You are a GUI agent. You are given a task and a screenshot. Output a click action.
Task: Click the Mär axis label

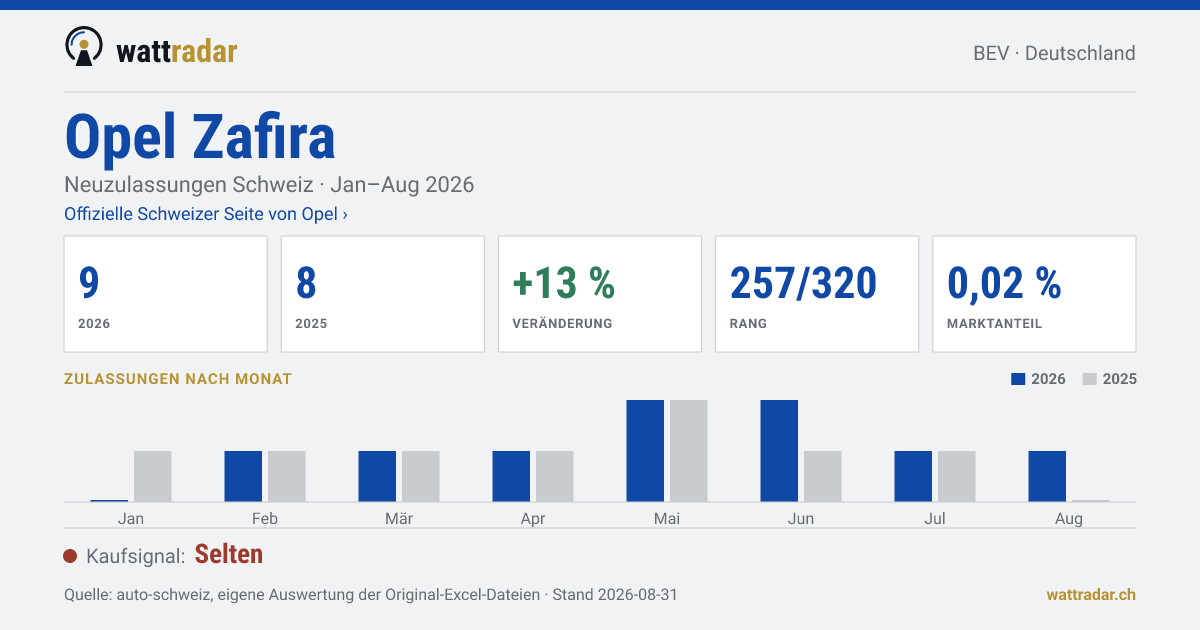coord(399,519)
